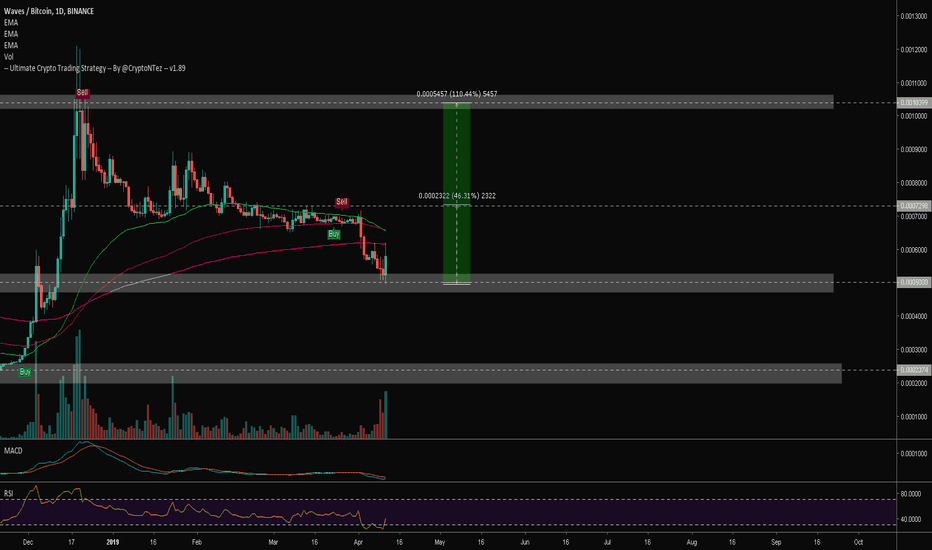Click 0.0009000 on the price axis

[x=914, y=150]
